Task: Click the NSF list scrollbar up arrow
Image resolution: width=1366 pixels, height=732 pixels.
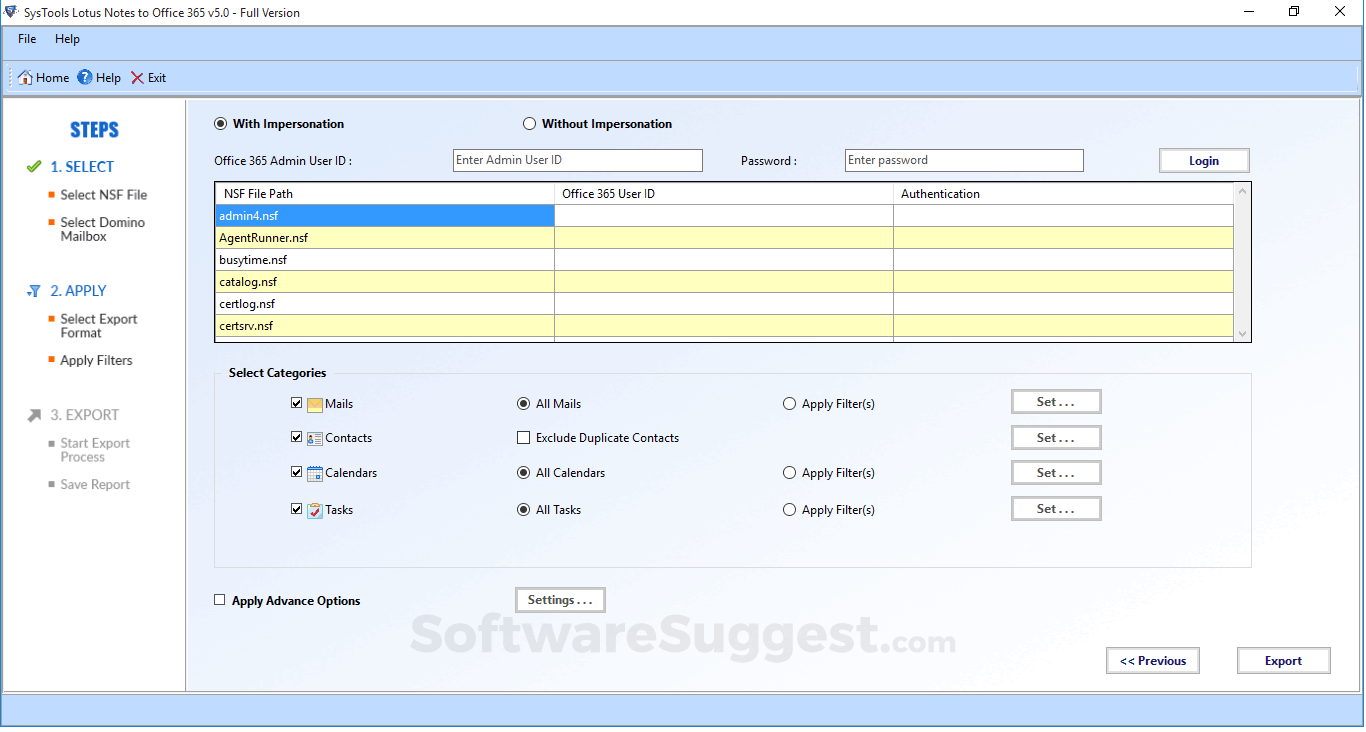Action: pos(1243,191)
